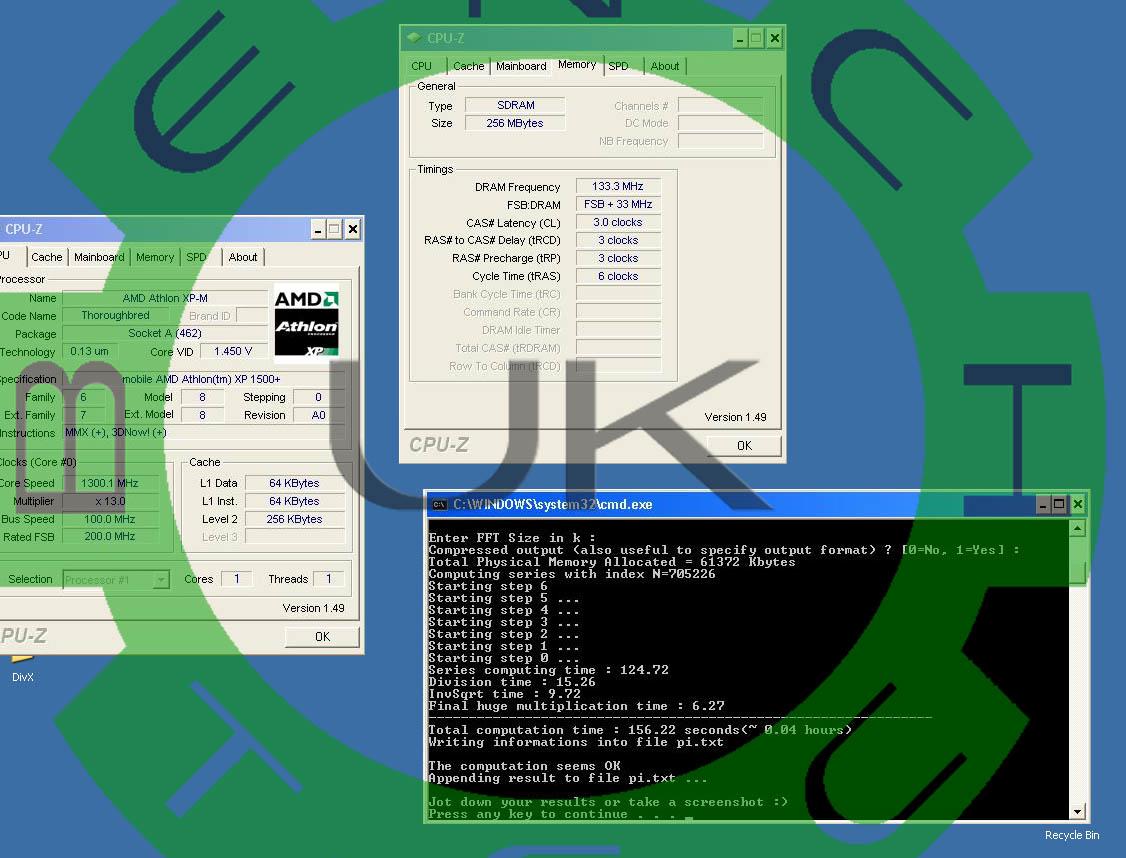
Task: Click Level 2 cache value 256 KBytes
Action: click(x=294, y=519)
